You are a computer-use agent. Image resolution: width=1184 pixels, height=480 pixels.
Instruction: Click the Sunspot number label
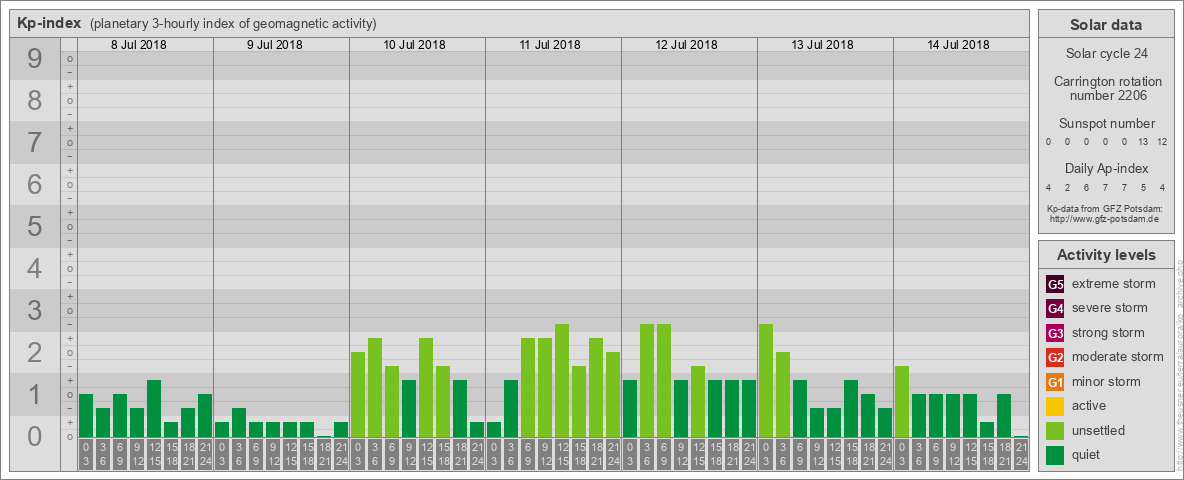tap(1107, 123)
